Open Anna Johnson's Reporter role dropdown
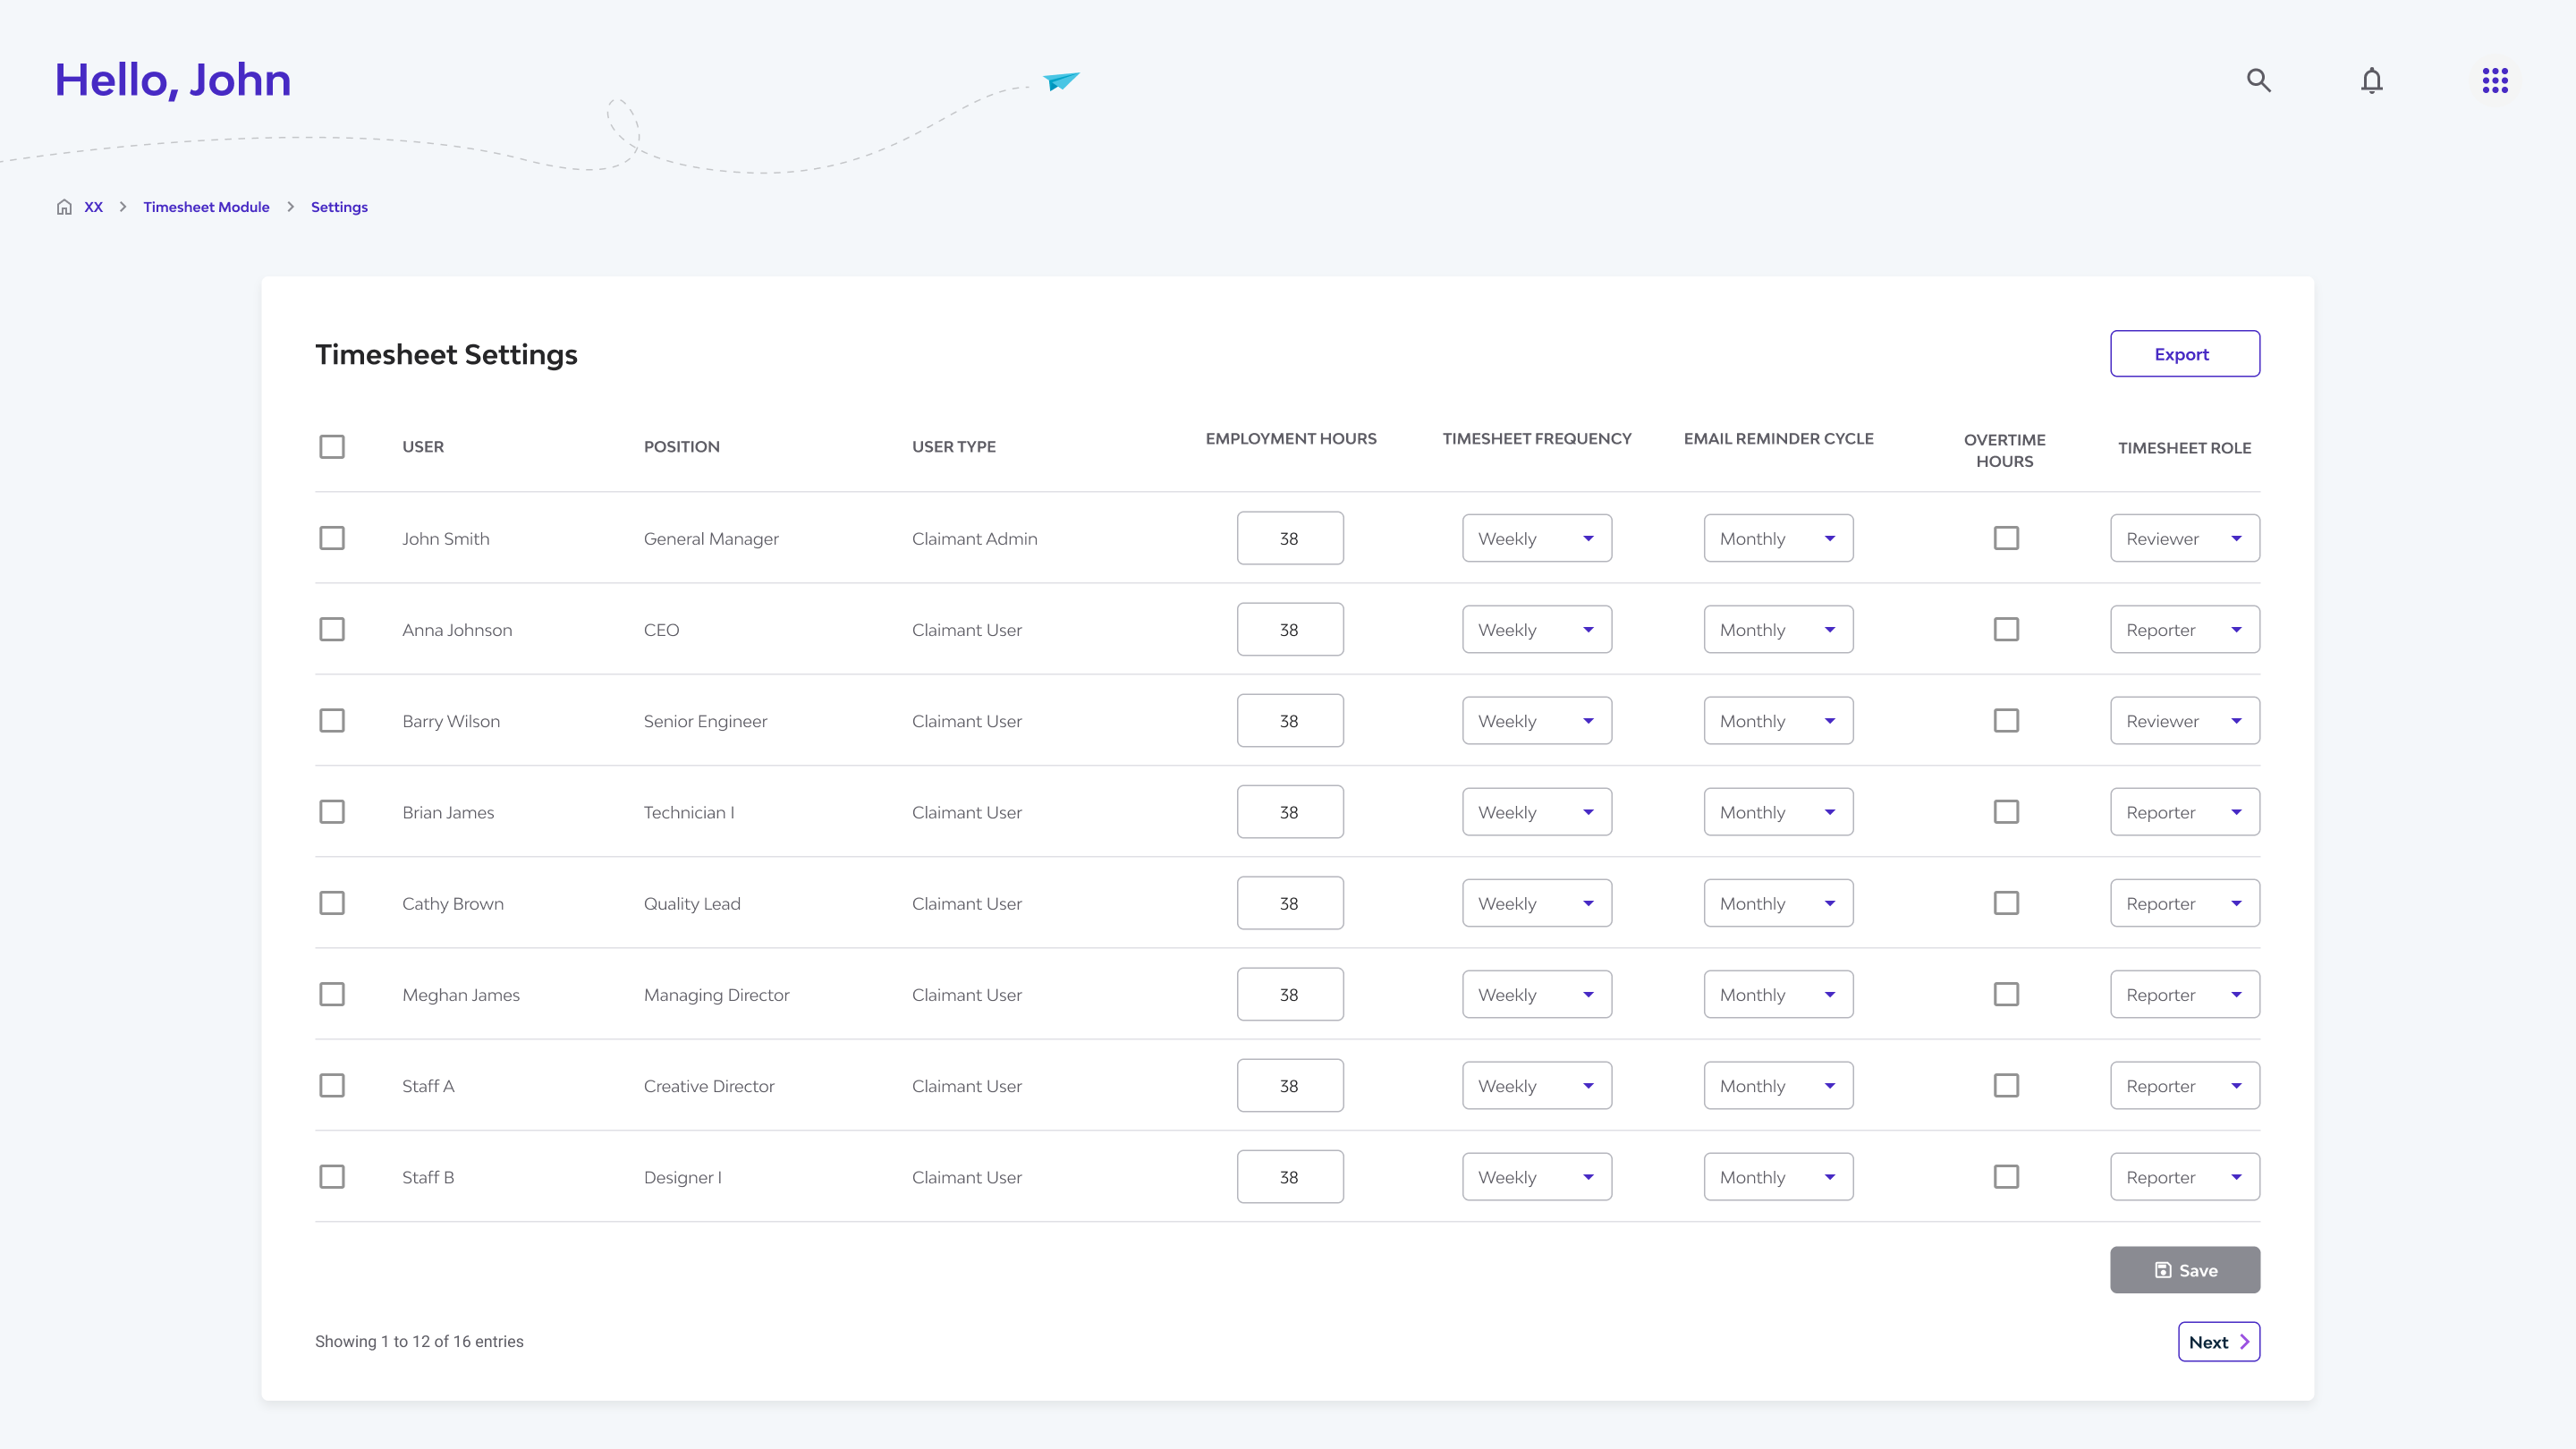The width and height of the screenshot is (2576, 1449). (x=2184, y=629)
